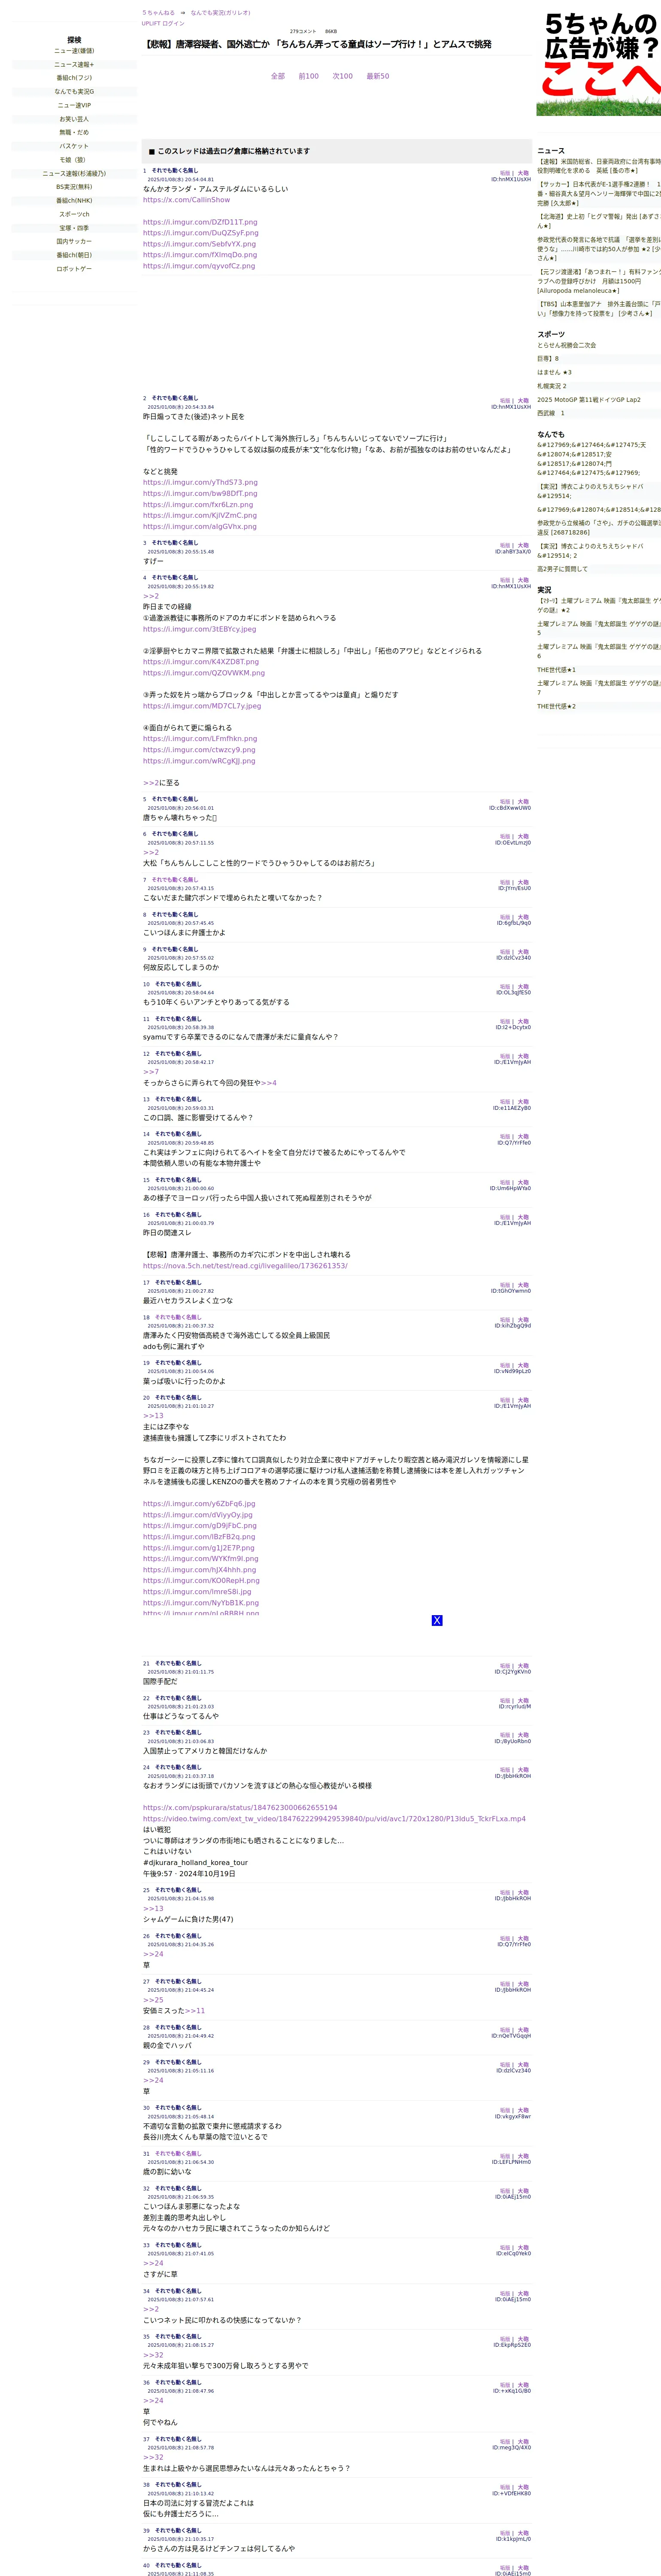Follow the >>32 anchor in post 35
This screenshot has height=2576, width=661.
[x=153, y=2355]
